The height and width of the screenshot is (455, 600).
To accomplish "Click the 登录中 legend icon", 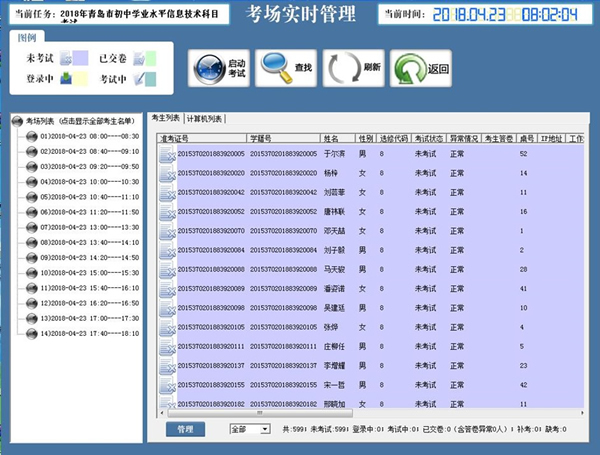I will [67, 78].
